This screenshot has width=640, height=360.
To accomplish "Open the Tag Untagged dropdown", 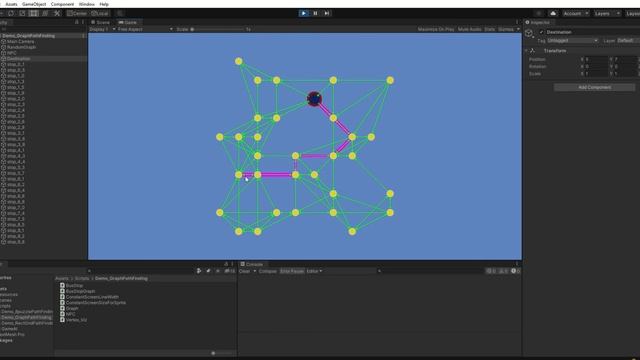I will point(572,40).
